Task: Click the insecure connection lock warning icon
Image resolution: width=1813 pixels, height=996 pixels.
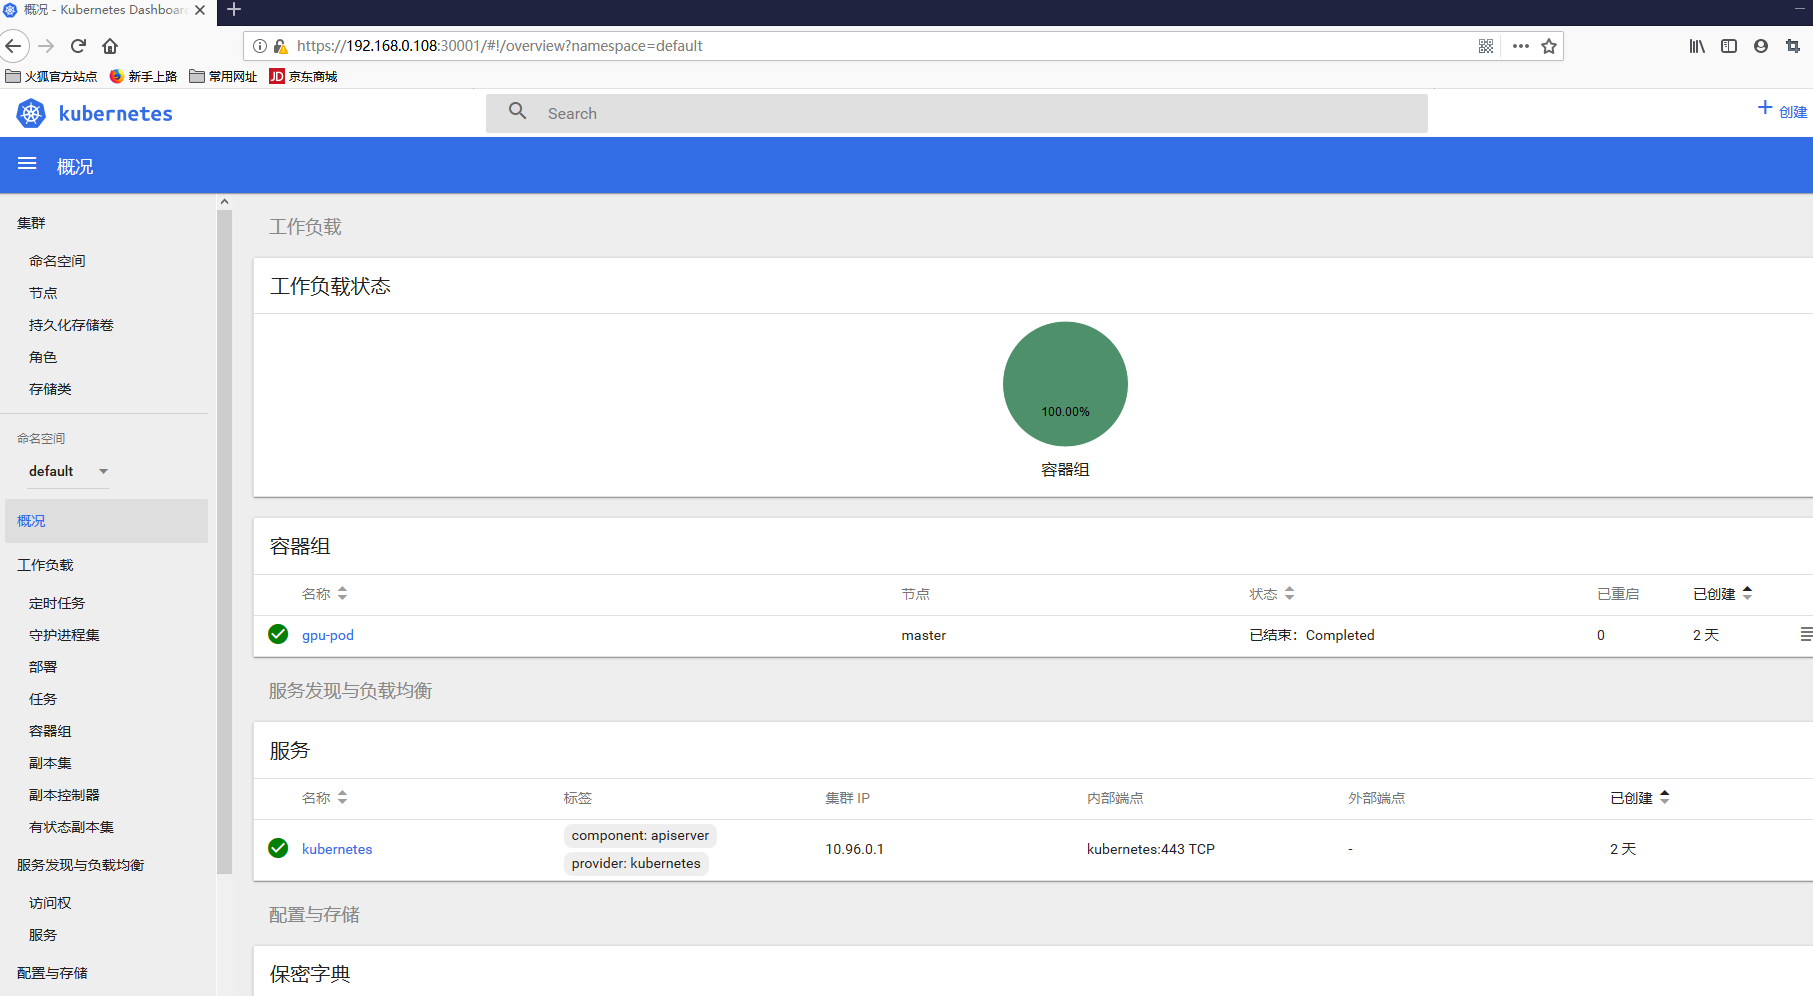Action: (281, 46)
